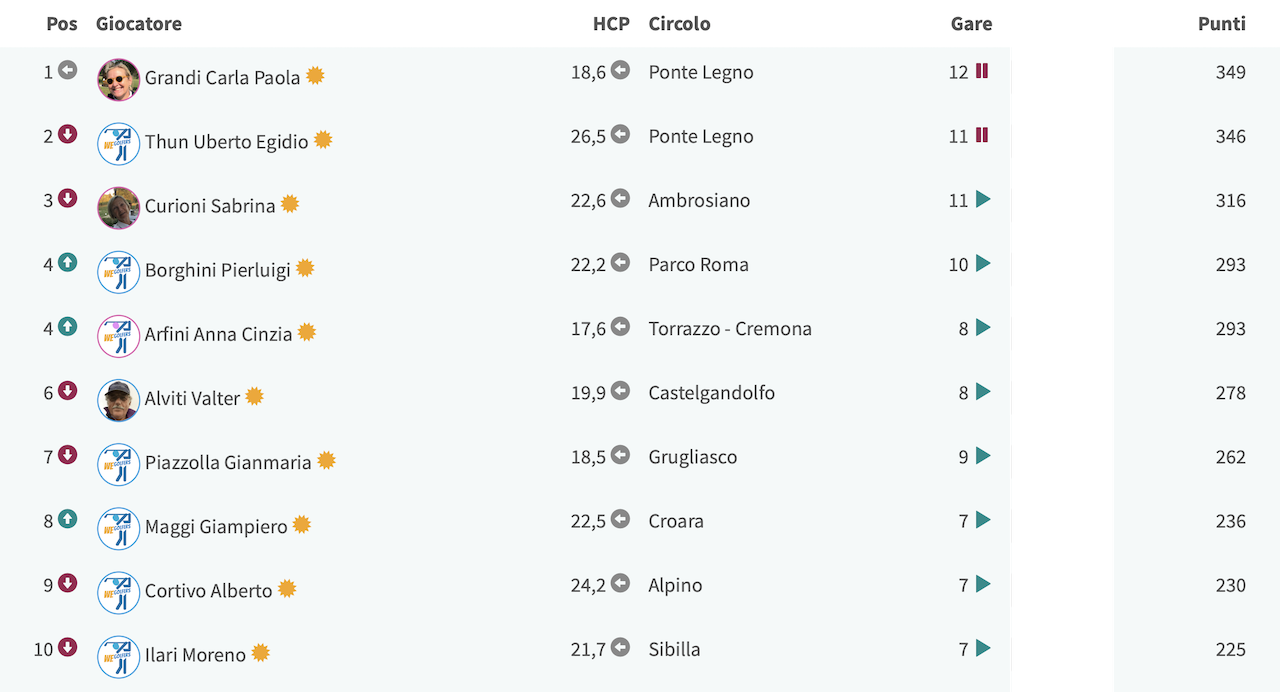Sort by the HCP column header
Image resolution: width=1280 pixels, height=692 pixels.
[611, 23]
